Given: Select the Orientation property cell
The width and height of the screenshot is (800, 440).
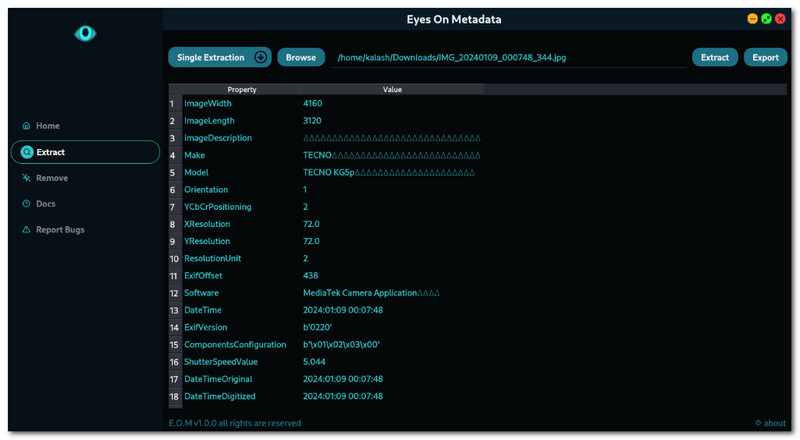Looking at the screenshot, I should click(x=241, y=190).
